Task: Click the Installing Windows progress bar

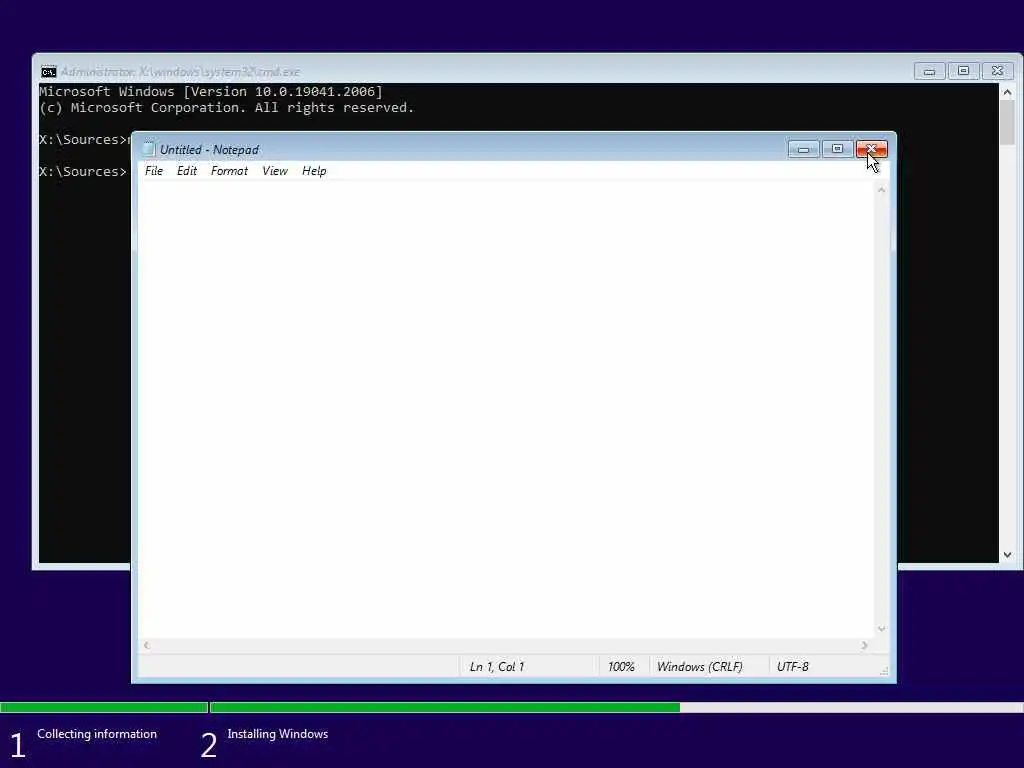Action: pos(616,707)
